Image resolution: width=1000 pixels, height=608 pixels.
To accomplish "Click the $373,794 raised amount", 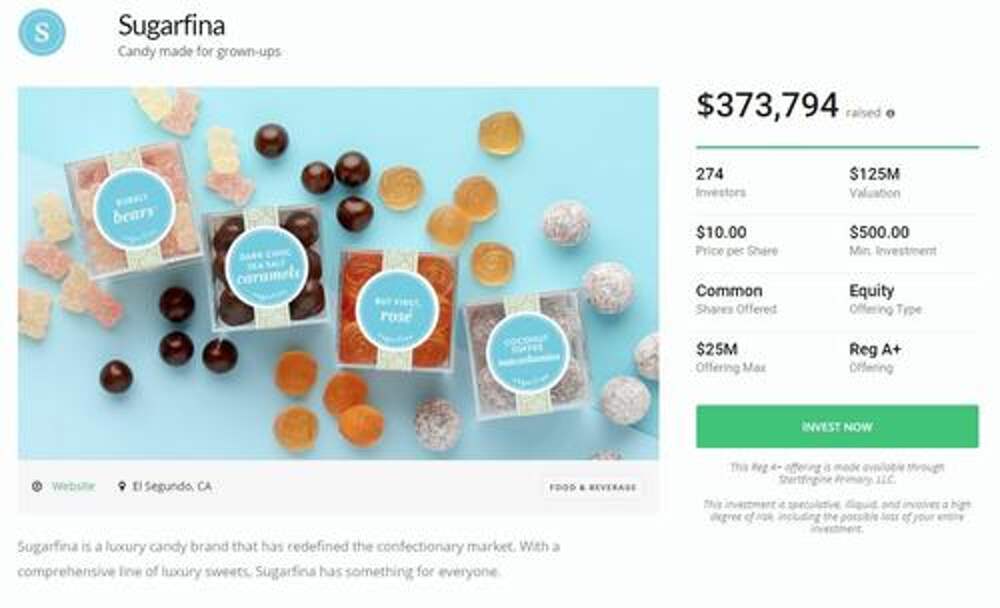I will pyautogui.click(x=767, y=106).
